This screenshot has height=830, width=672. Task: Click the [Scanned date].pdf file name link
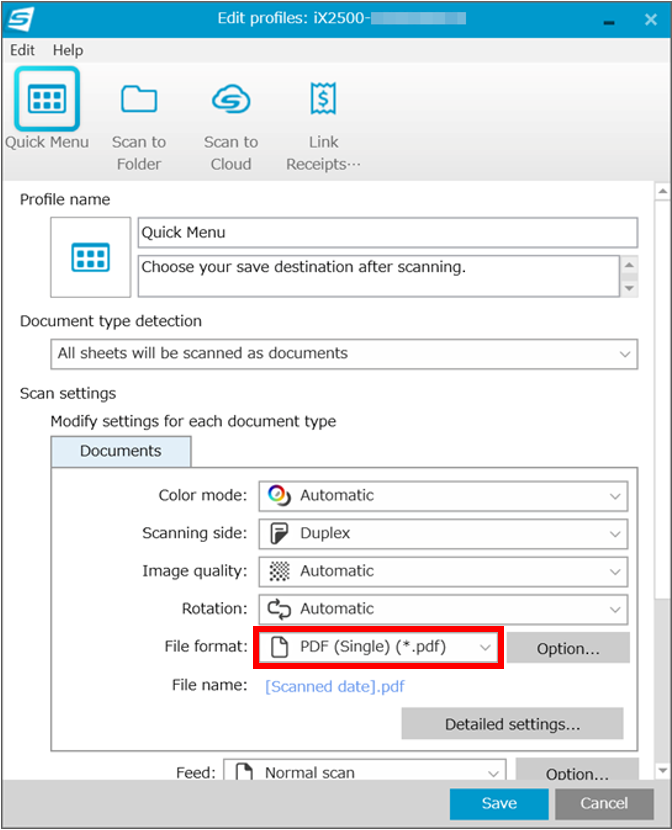click(x=334, y=687)
